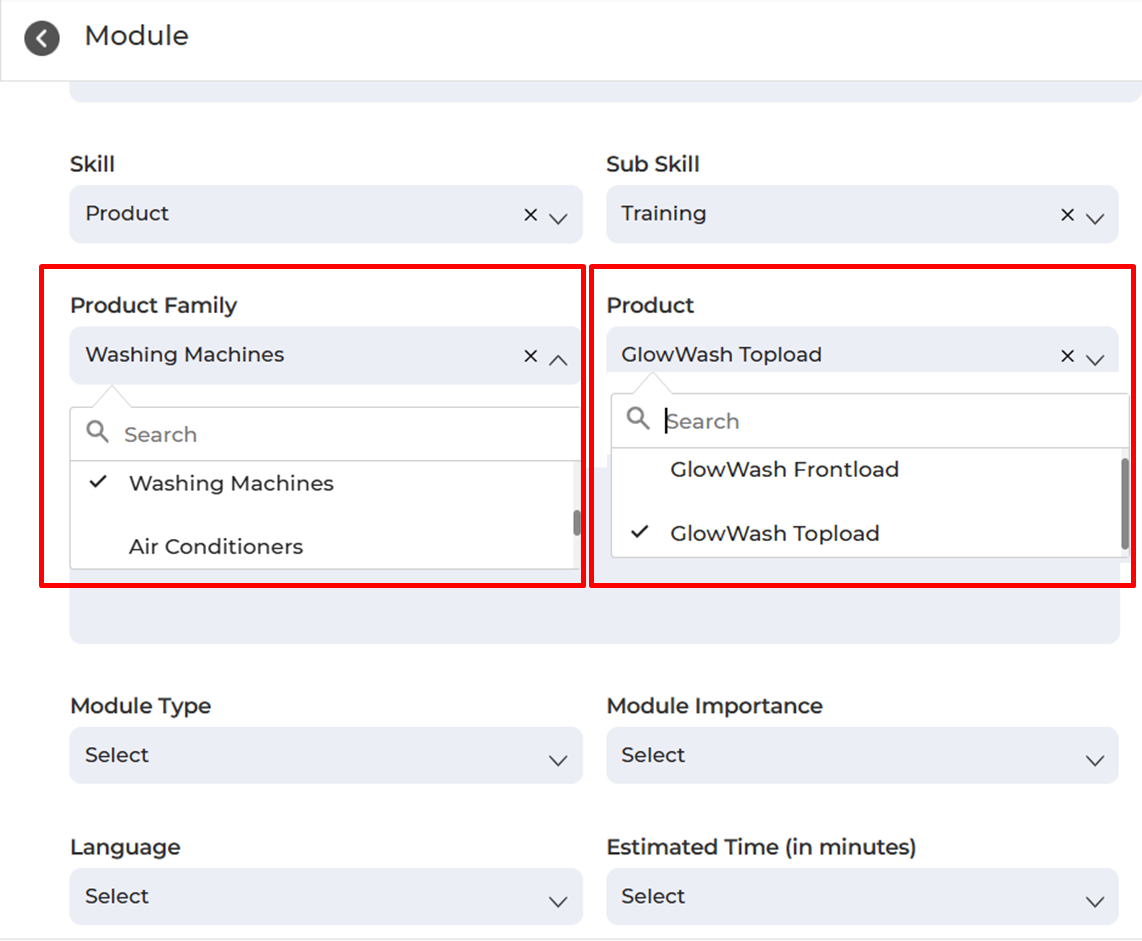Clear the Sub Skill Training selection
Viewport: 1142px width, 941px height.
[1067, 215]
